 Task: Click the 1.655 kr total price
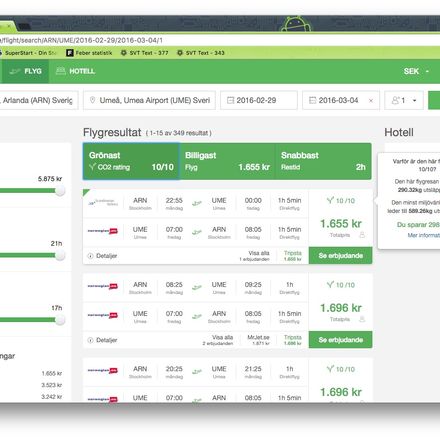[341, 224]
